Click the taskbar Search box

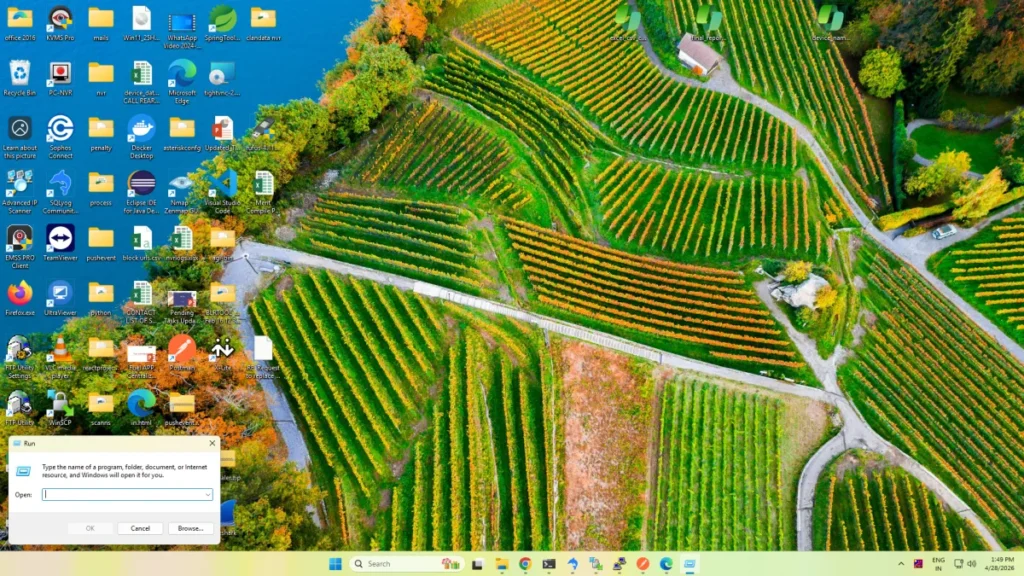[406, 564]
